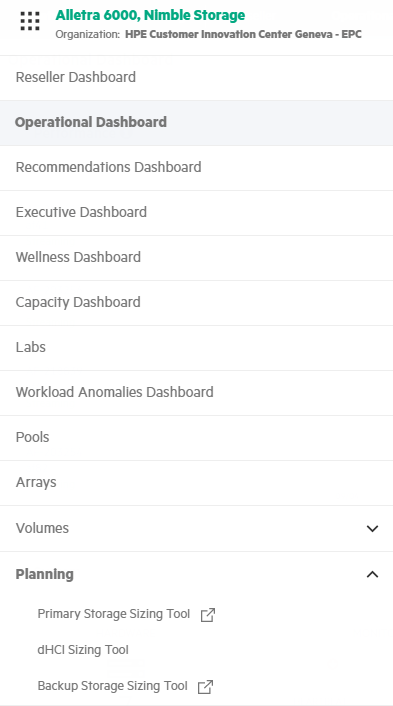Open the dHCI Sizing Tool link
Viewport: 393px width, 706px height.
tap(83, 650)
